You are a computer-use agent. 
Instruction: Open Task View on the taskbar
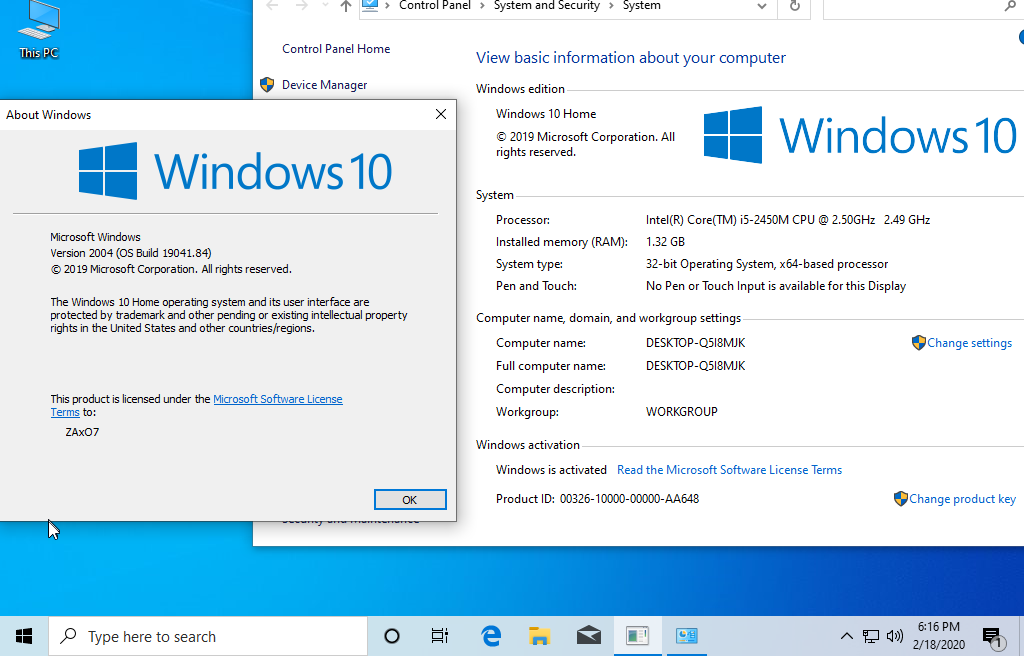point(440,636)
